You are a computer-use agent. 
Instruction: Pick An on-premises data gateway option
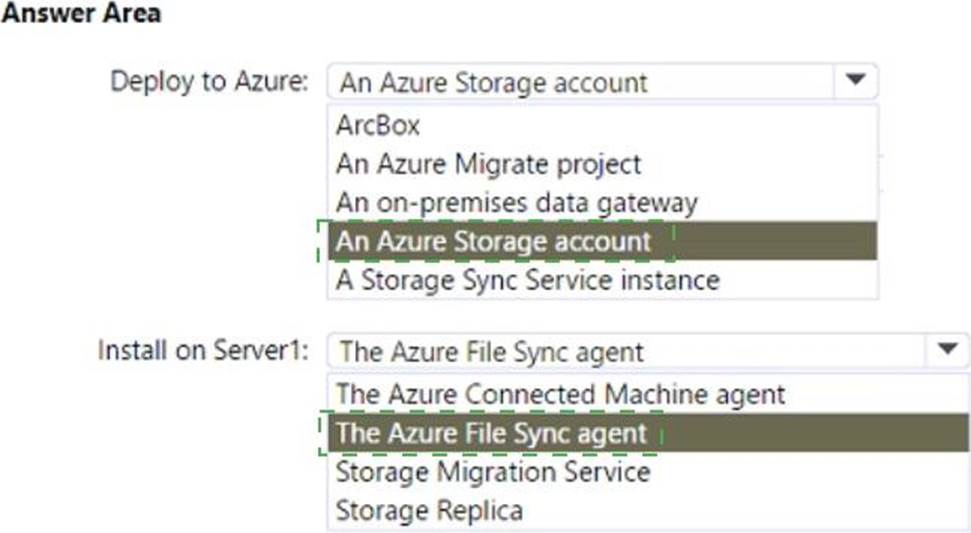click(516, 202)
